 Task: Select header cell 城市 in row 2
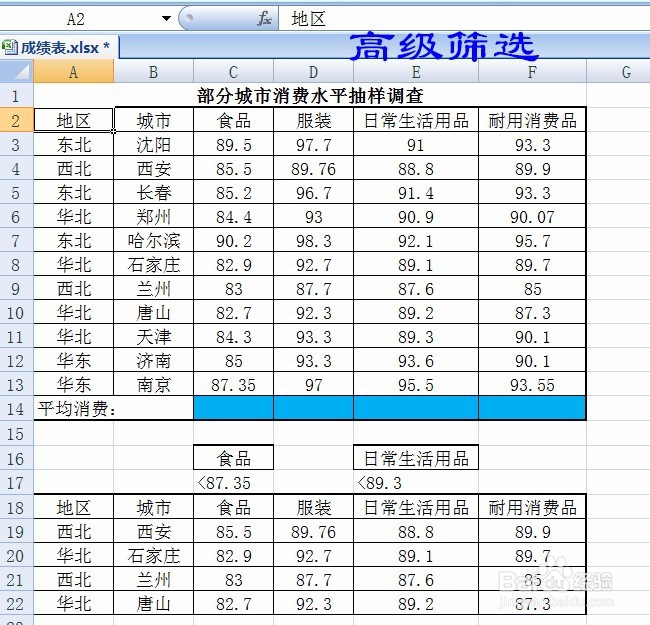click(x=153, y=121)
